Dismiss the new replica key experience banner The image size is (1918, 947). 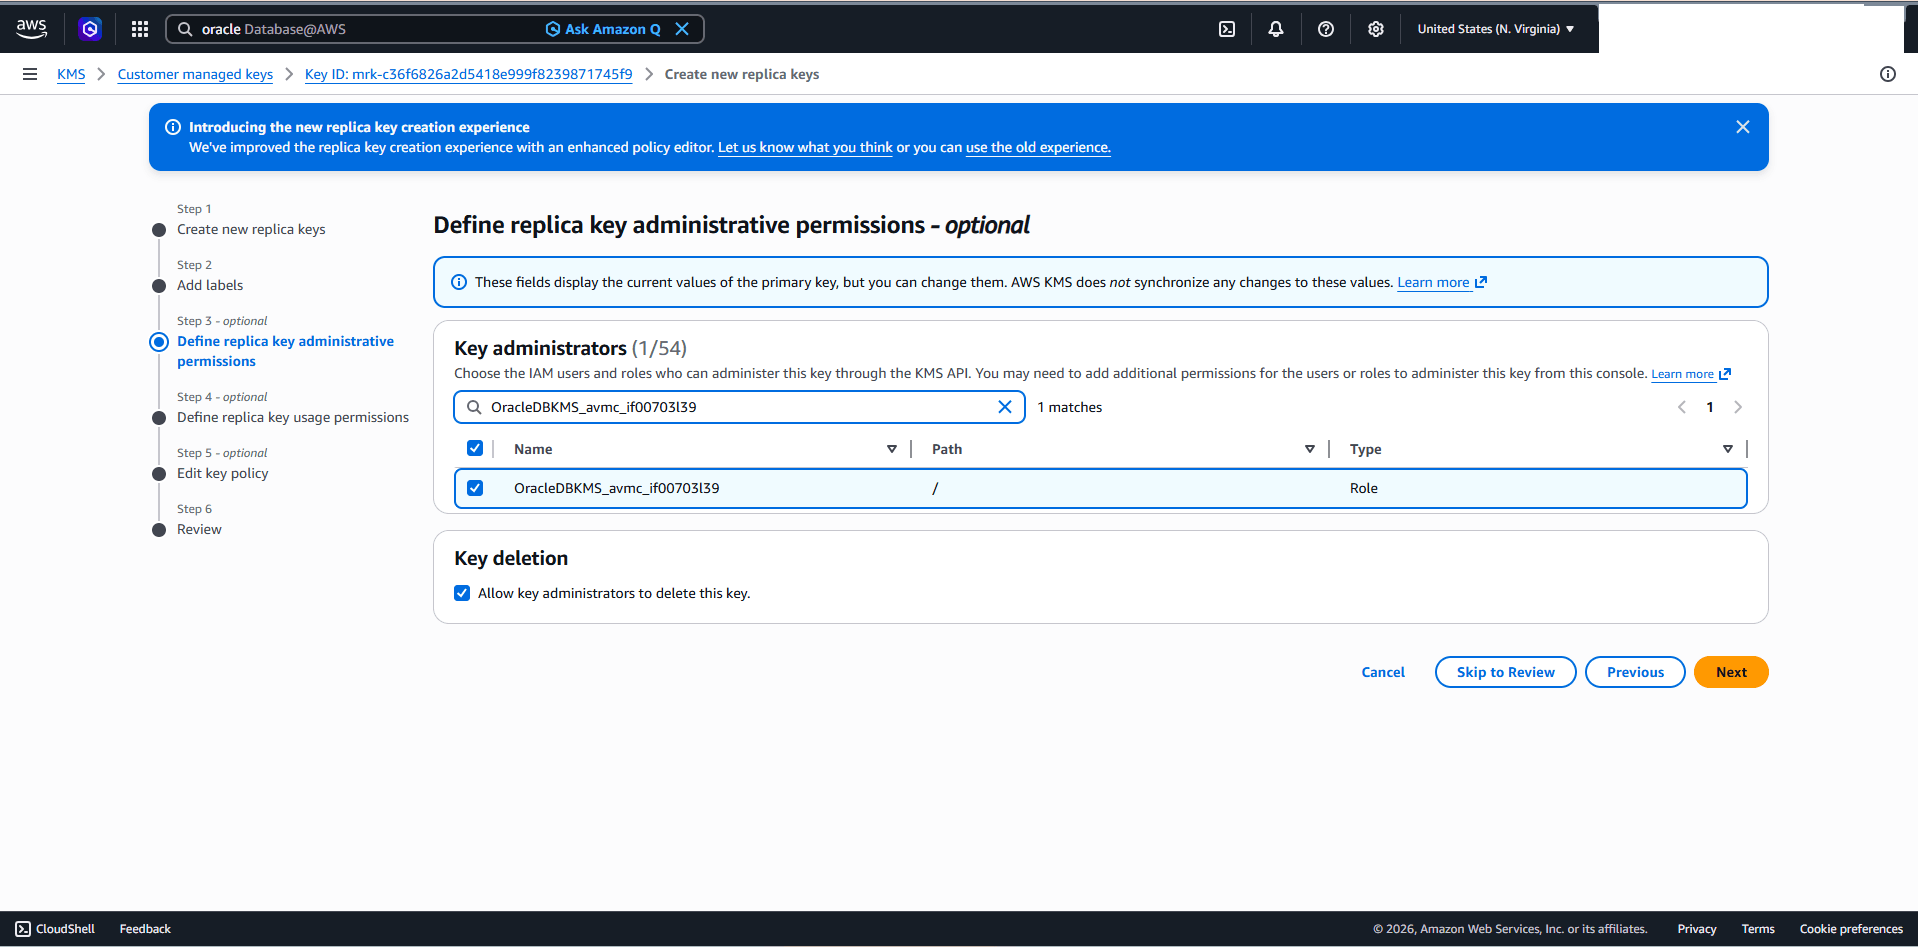1743,127
